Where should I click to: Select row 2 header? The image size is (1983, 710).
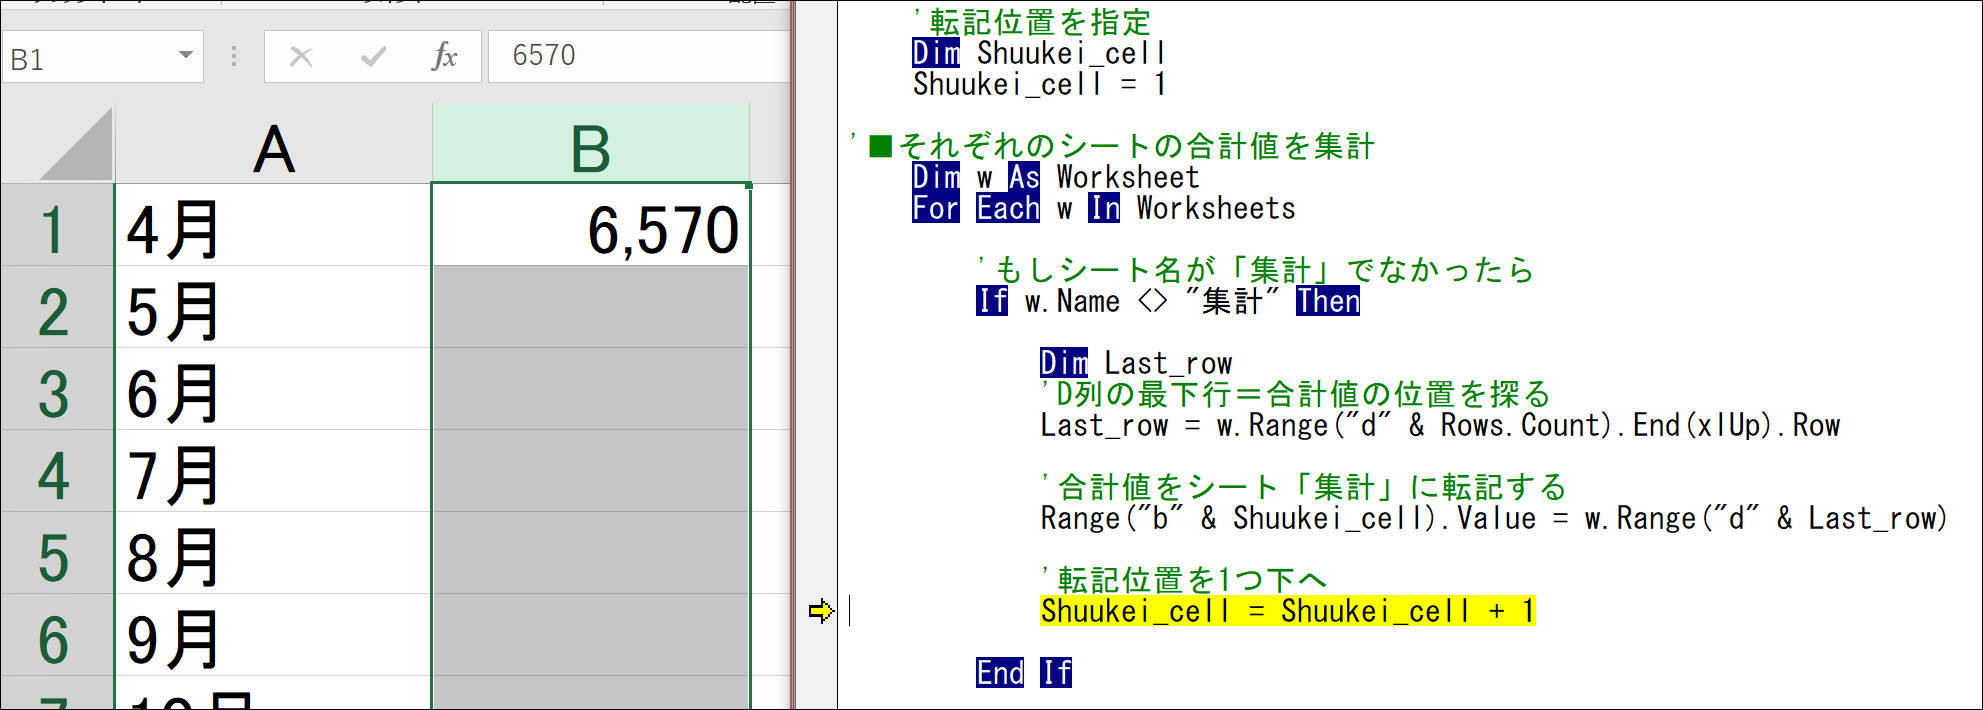click(x=57, y=307)
